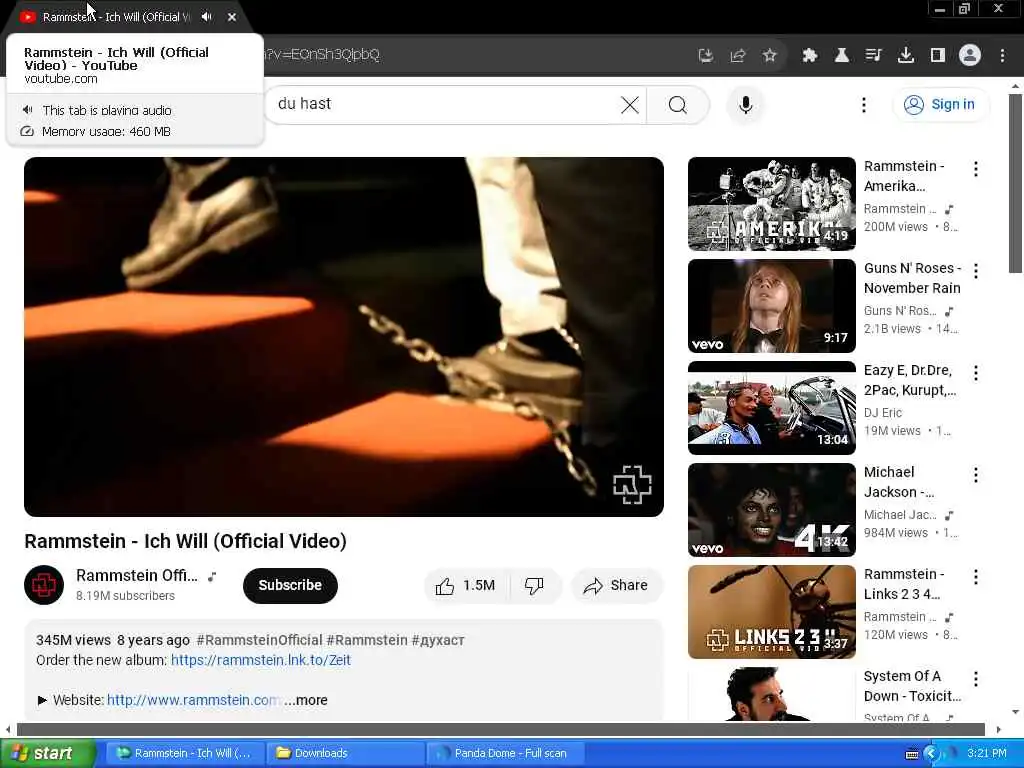Open Guns N' Roses November Rain thumbnail
1024x768 pixels.
tap(771, 306)
